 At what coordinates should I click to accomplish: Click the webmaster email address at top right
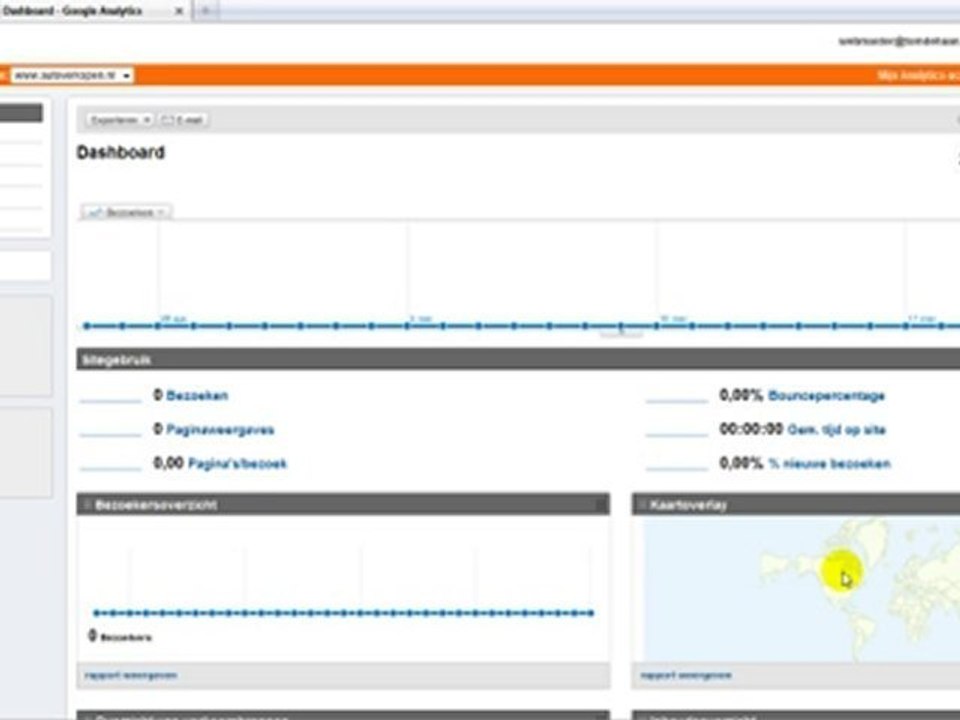tap(899, 41)
